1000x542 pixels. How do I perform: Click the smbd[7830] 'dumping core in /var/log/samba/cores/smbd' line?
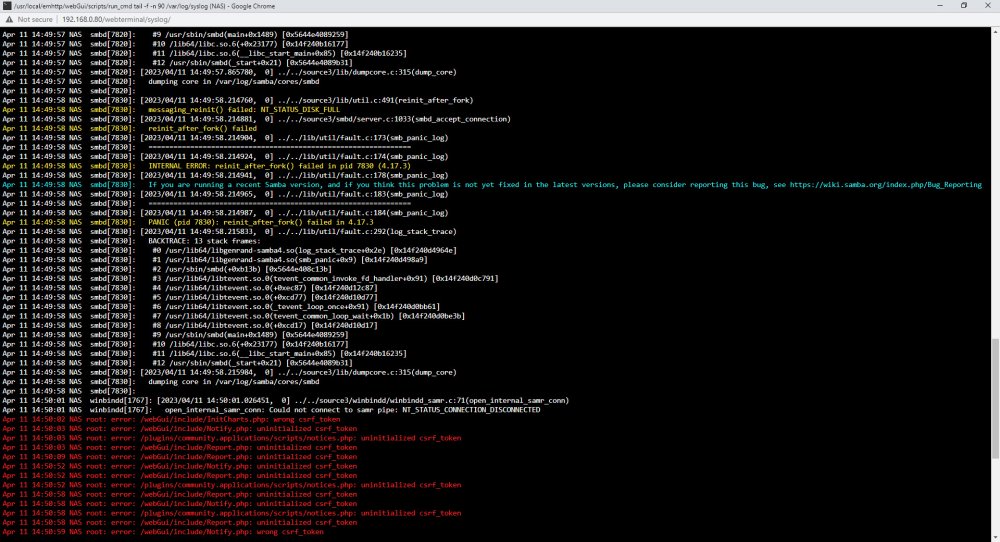161,381
